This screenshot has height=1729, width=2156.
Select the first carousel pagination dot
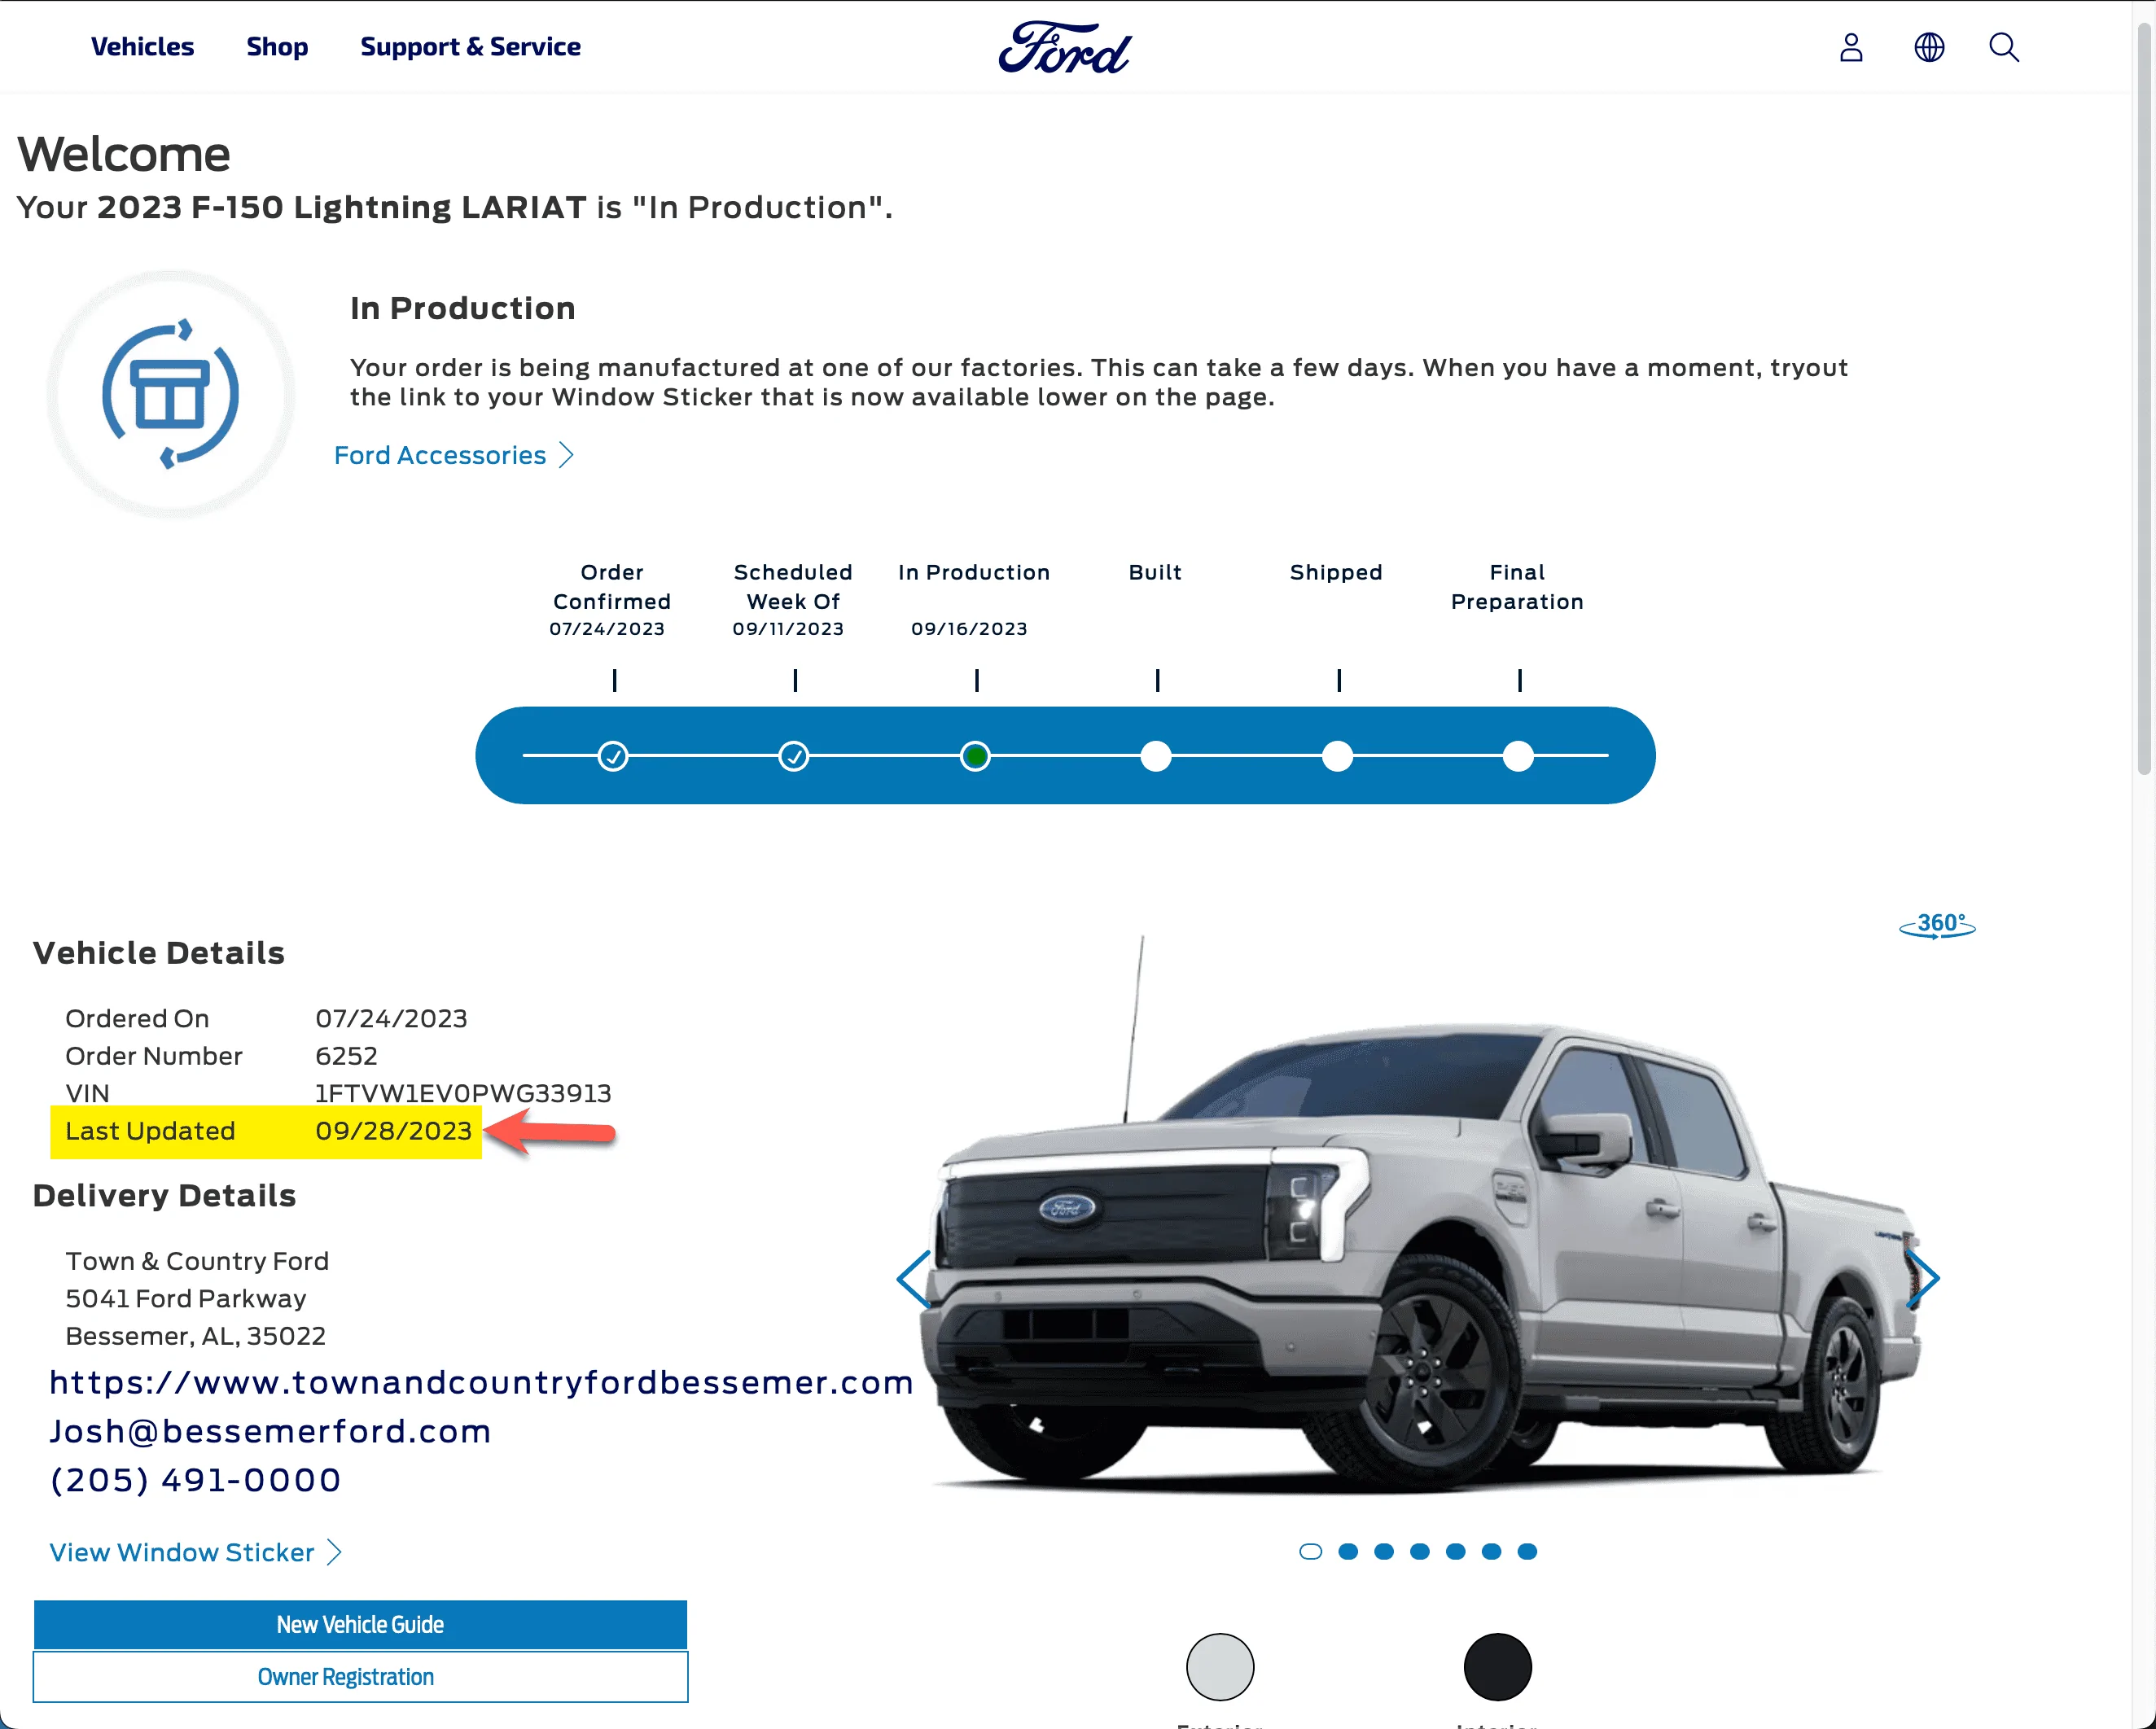pos(1311,1551)
